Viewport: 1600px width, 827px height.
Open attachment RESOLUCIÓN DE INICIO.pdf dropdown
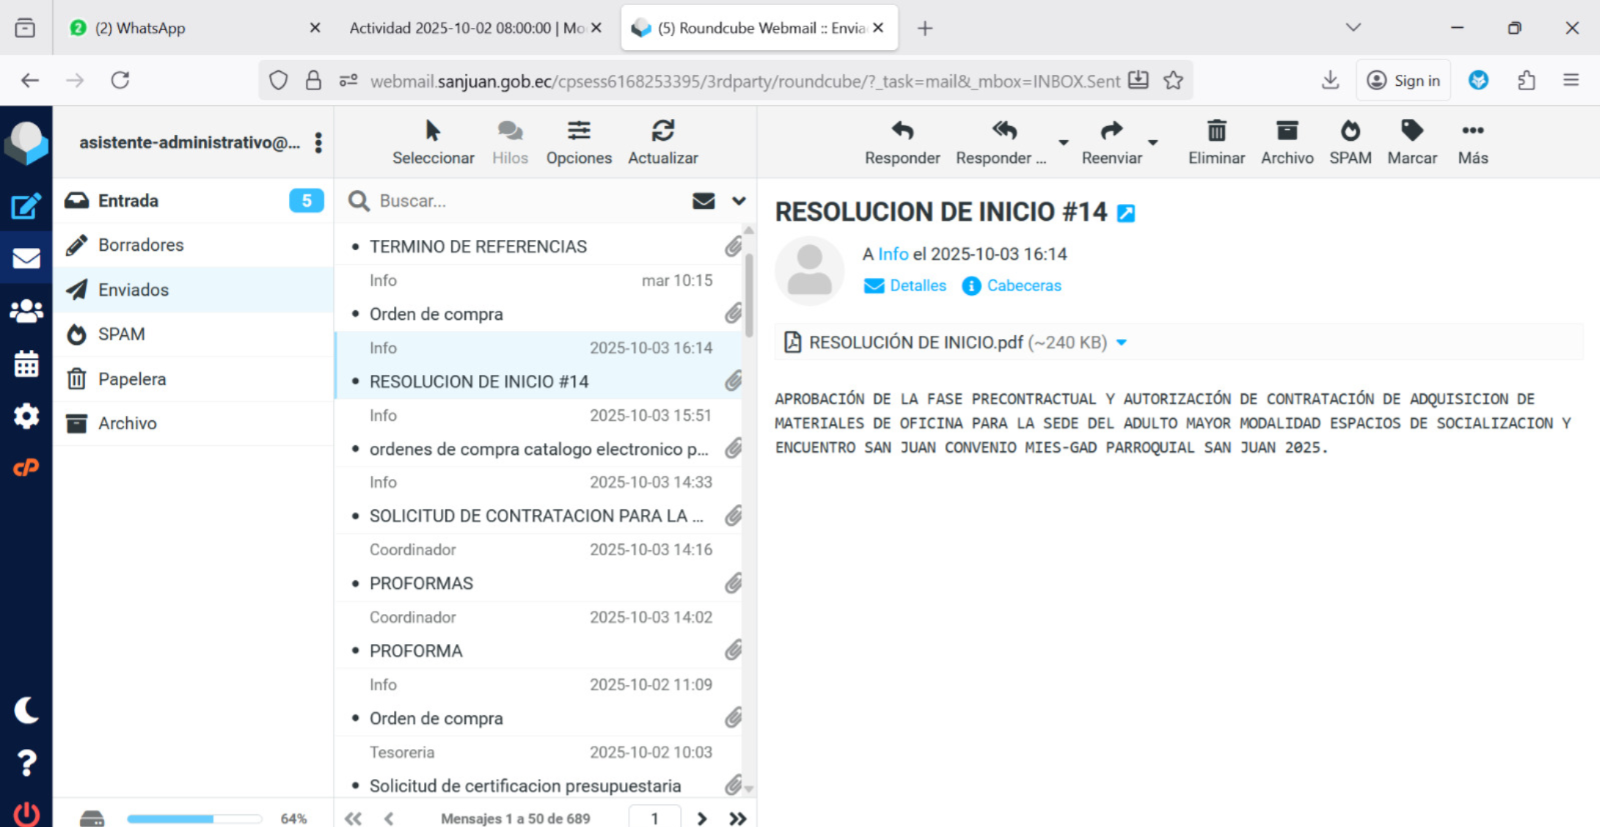coord(1122,343)
